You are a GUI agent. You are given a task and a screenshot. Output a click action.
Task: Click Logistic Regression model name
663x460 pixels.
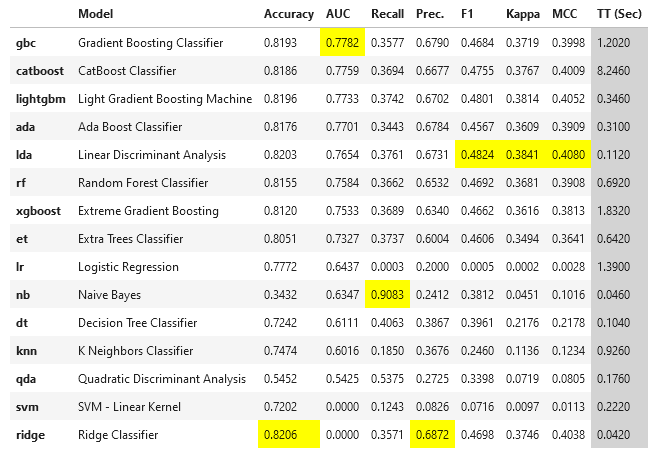coord(128,267)
